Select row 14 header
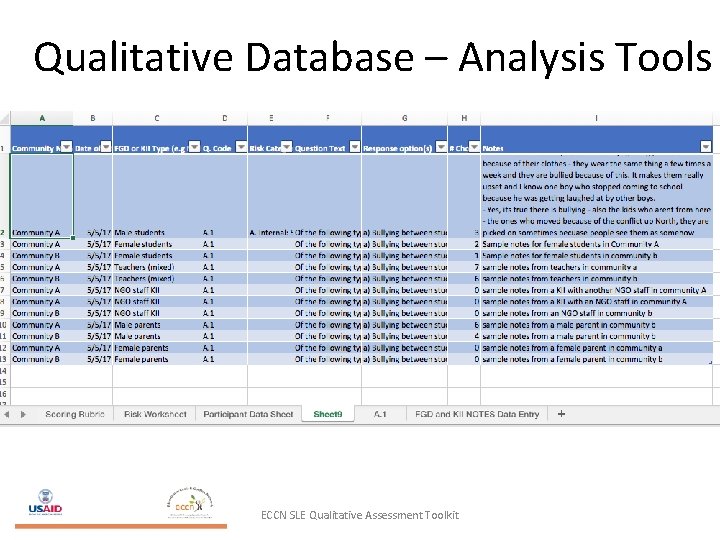 pyautogui.click(x=4, y=371)
